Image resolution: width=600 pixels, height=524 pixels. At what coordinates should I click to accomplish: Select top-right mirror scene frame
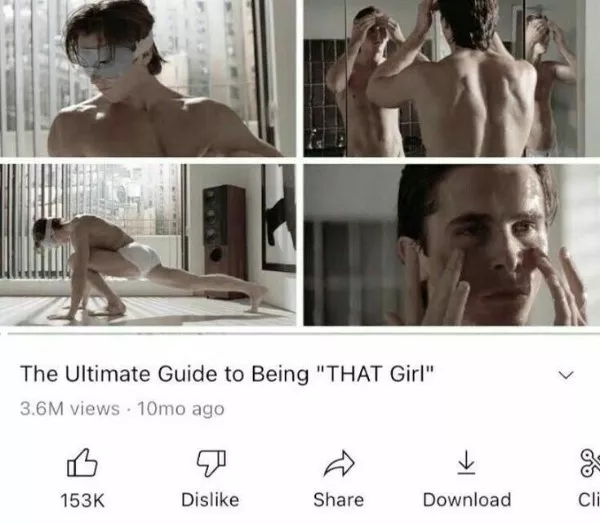452,78
